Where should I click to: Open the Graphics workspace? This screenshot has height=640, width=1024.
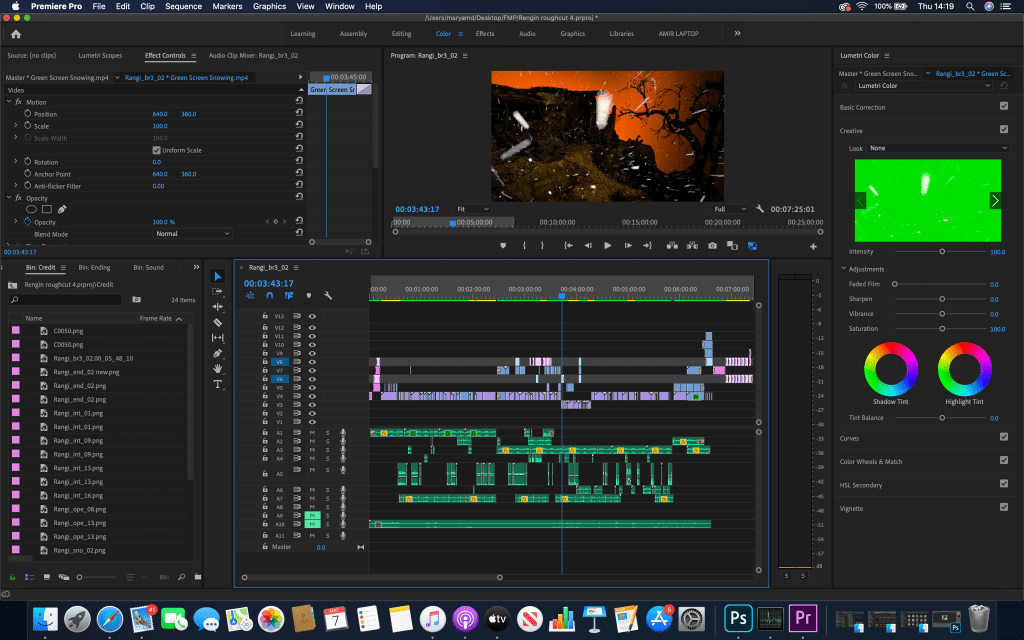click(x=572, y=34)
